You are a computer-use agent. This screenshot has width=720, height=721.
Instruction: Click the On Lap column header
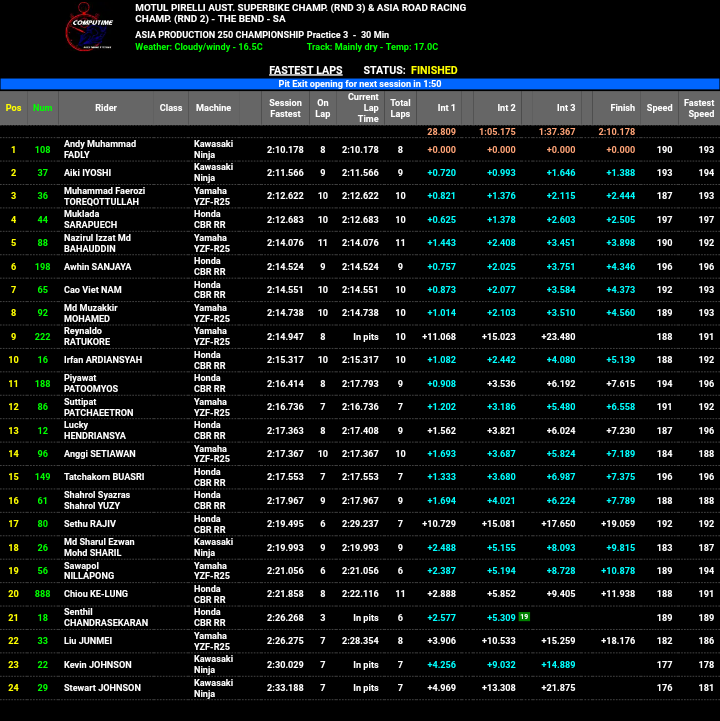pos(323,108)
